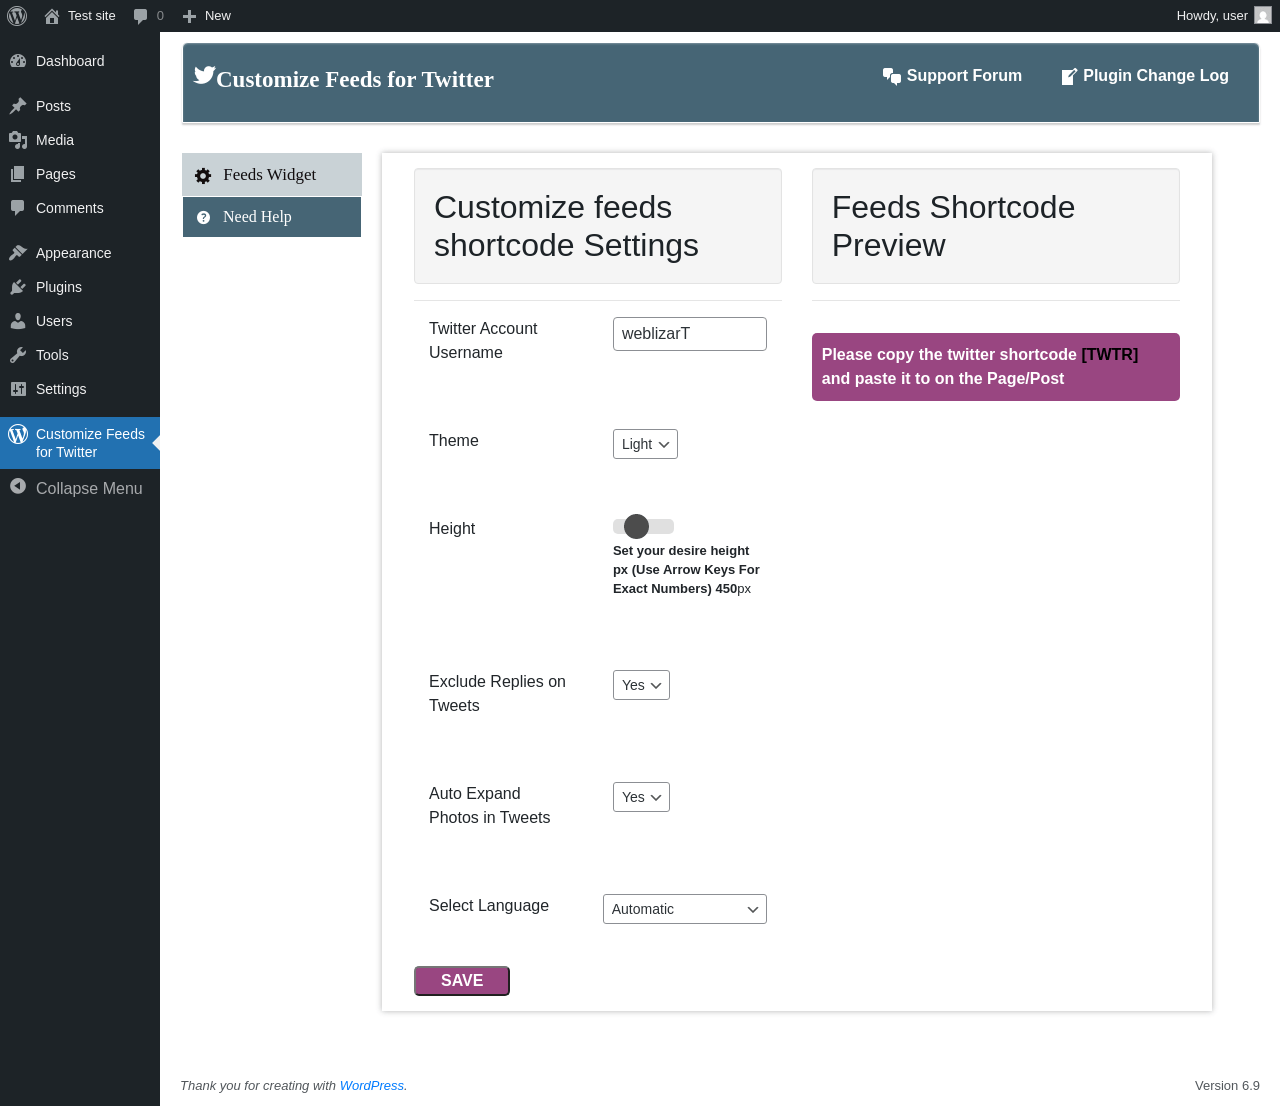The height and width of the screenshot is (1106, 1280).
Task: Click the Comments sidebar icon
Action: point(18,208)
